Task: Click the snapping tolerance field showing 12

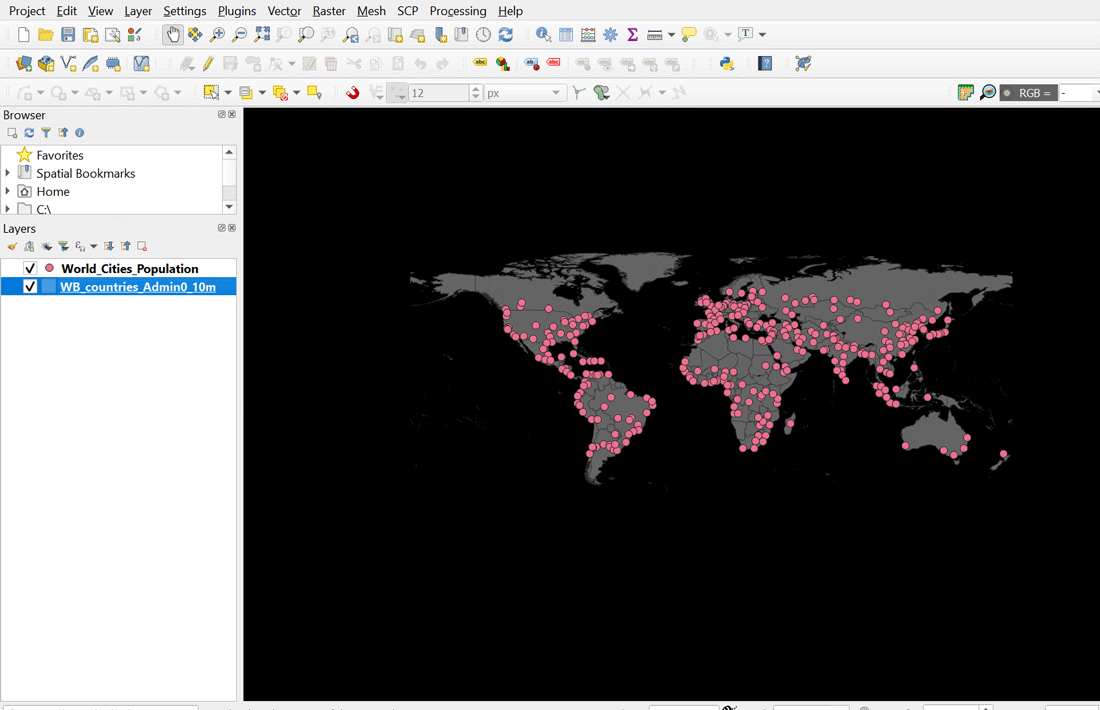Action: 438,93
